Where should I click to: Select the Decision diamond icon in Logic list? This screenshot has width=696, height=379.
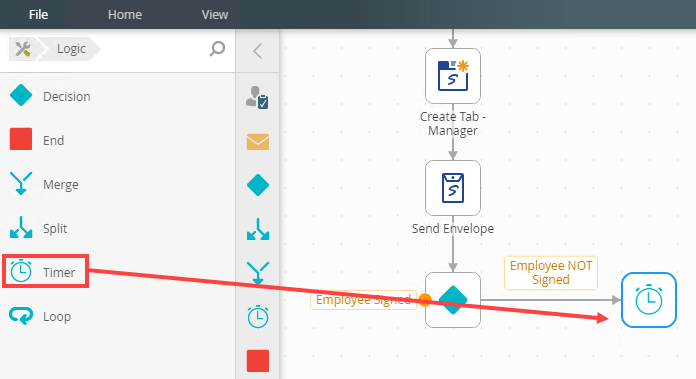21,95
